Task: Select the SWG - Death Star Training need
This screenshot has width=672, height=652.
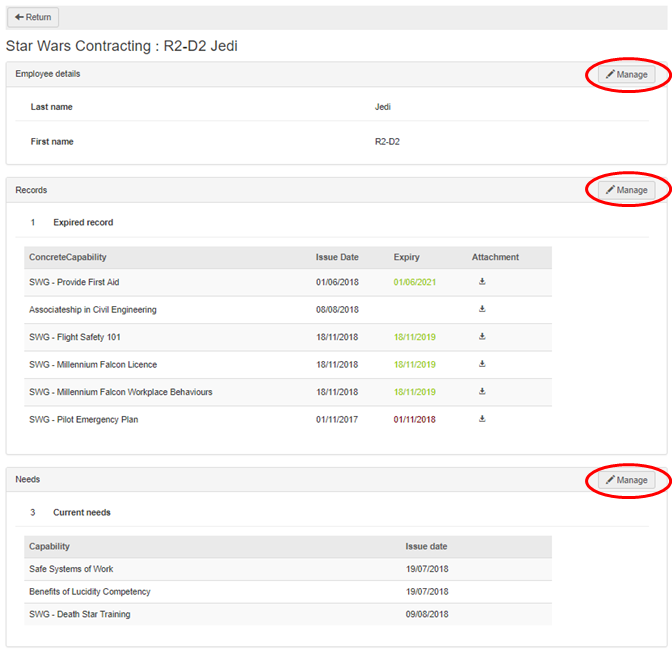Action: (80, 614)
